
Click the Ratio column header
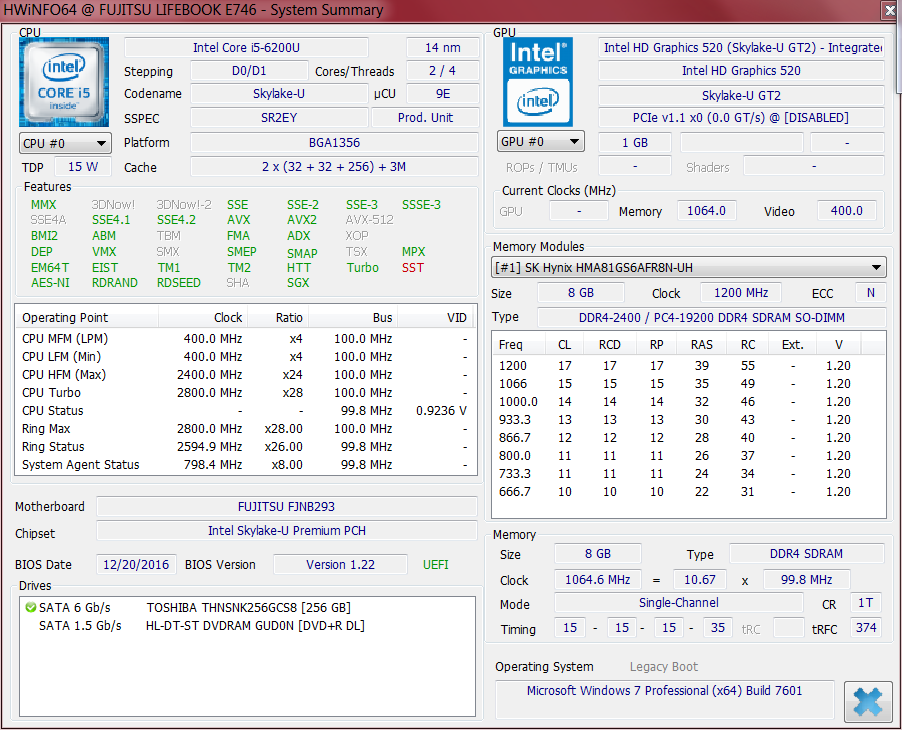click(x=277, y=318)
